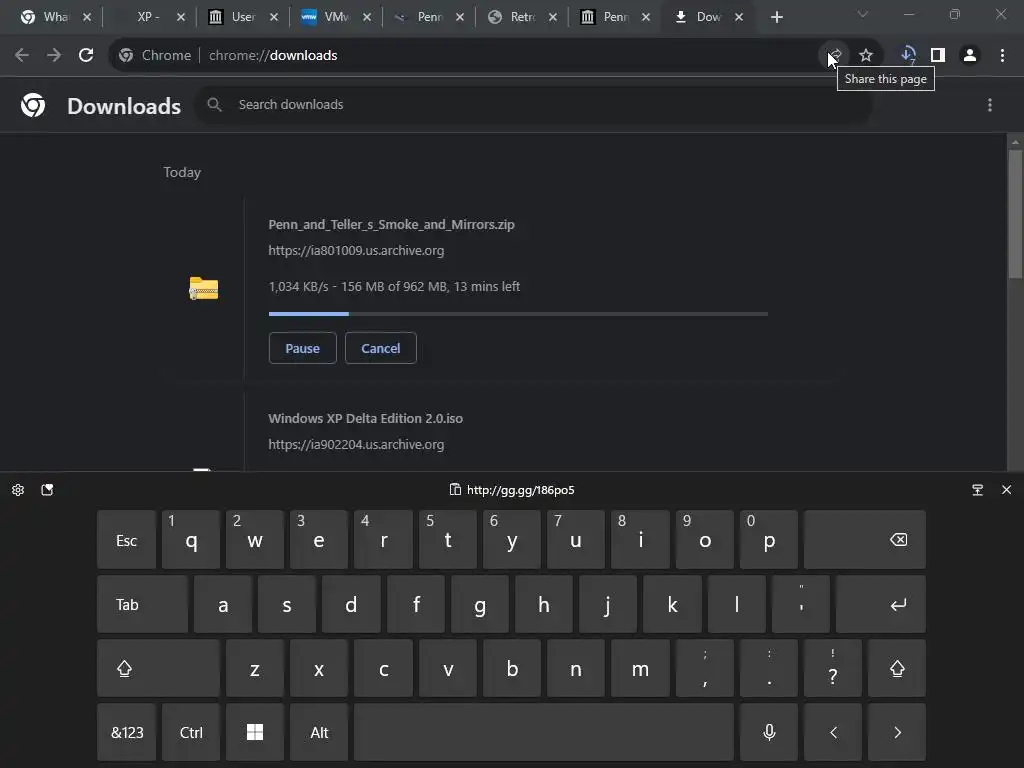
Task: Open the ia902204.us.archive.org link
Action: click(356, 445)
